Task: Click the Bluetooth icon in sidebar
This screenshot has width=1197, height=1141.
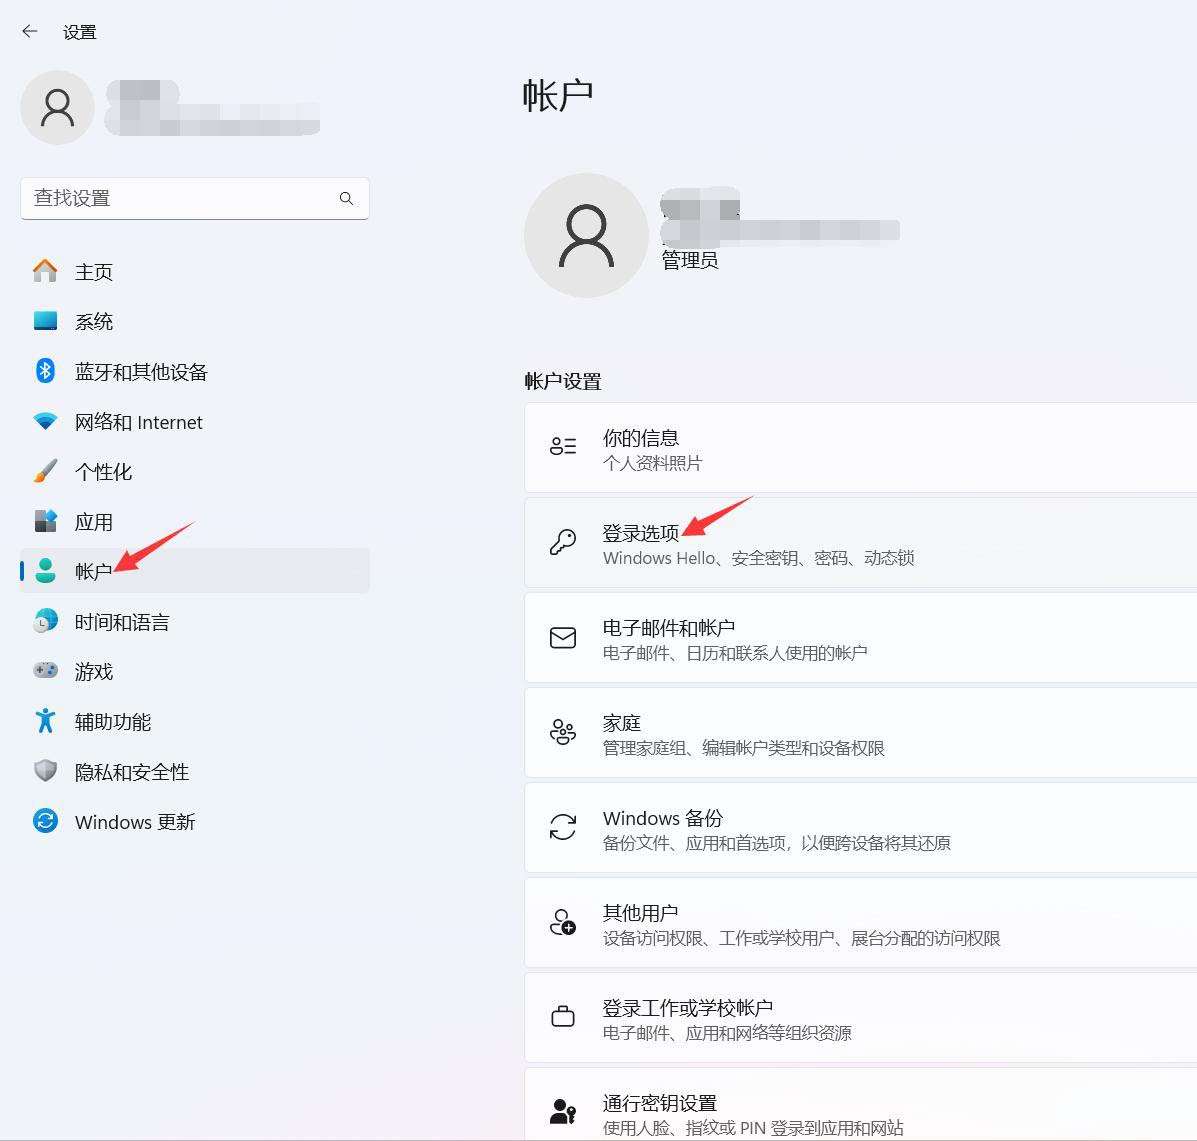Action: pos(45,371)
